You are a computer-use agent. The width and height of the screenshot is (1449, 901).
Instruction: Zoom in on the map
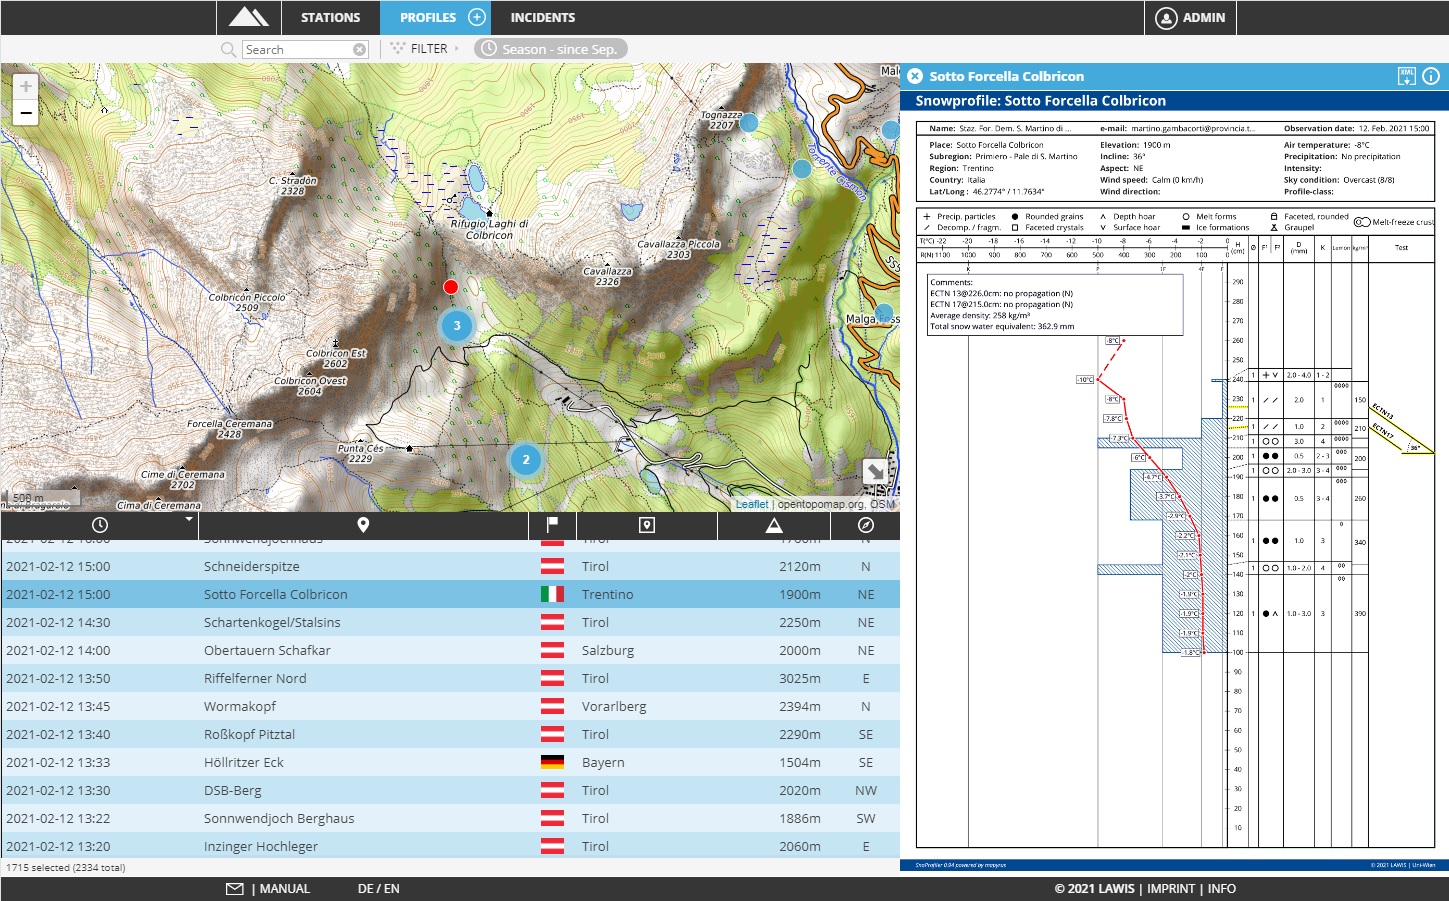[x=26, y=86]
